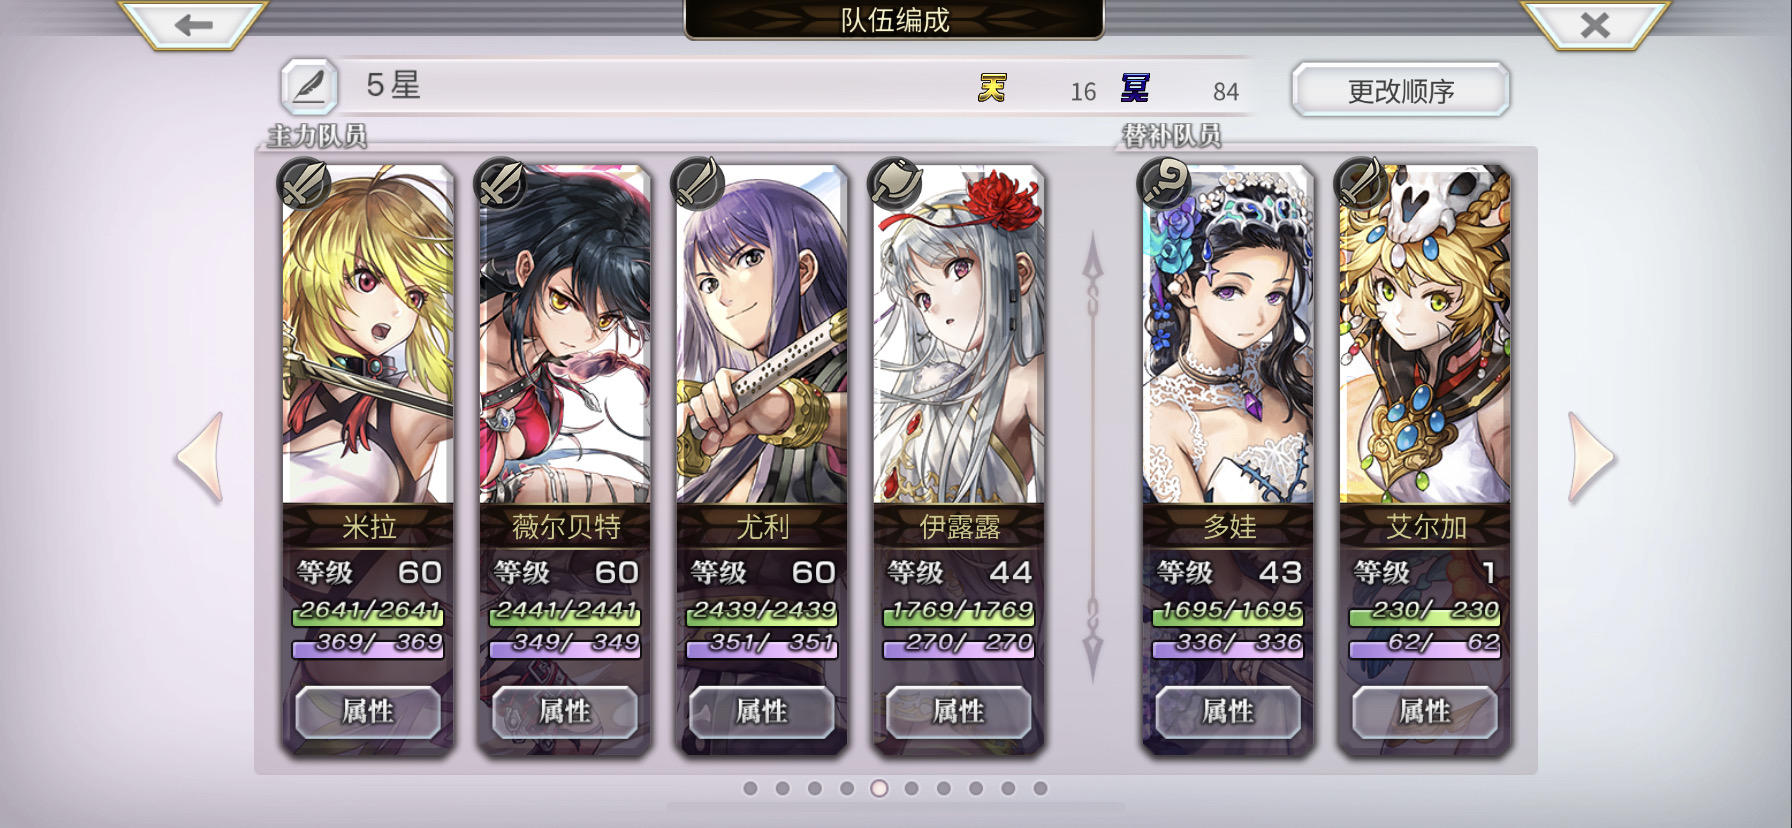
Task: Open 属性 for 薇尔贝特
Action: tap(565, 712)
